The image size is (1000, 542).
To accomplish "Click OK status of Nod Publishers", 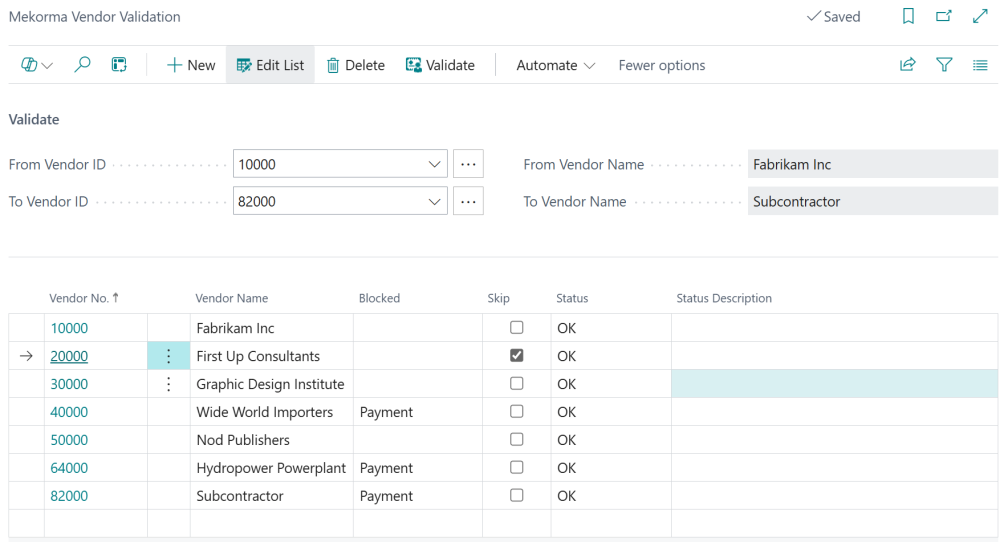I will point(566,440).
